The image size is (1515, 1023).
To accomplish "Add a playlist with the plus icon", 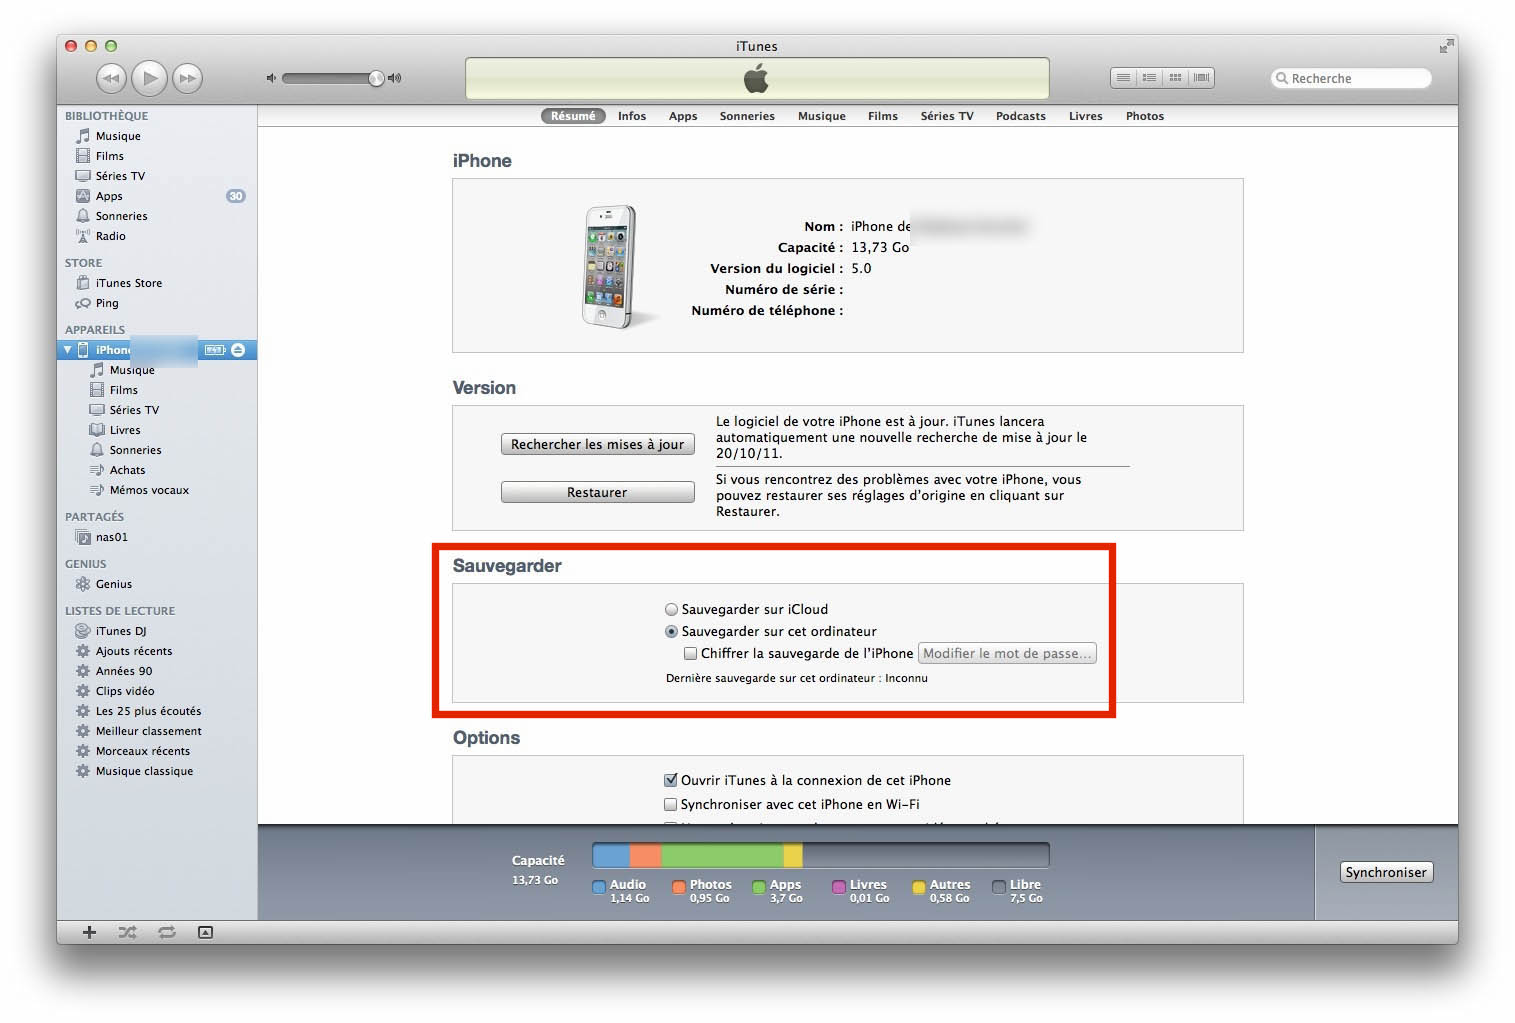I will pyautogui.click(x=89, y=932).
